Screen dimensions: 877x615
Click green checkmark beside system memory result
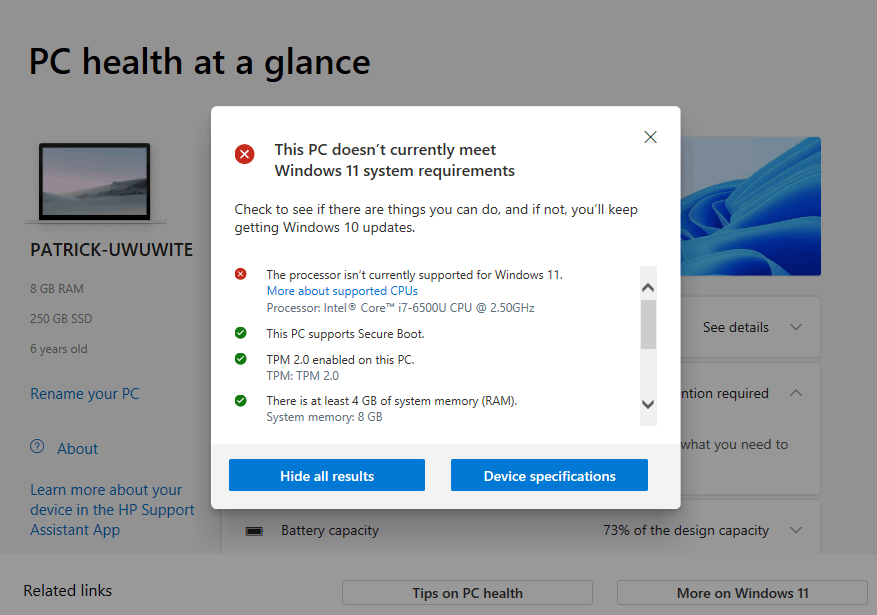click(240, 400)
